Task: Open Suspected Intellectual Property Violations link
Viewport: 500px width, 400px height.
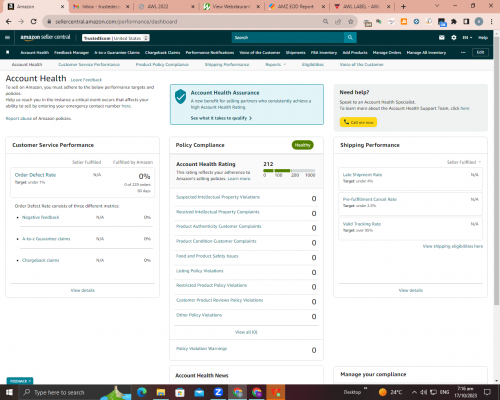Action: 218,197
